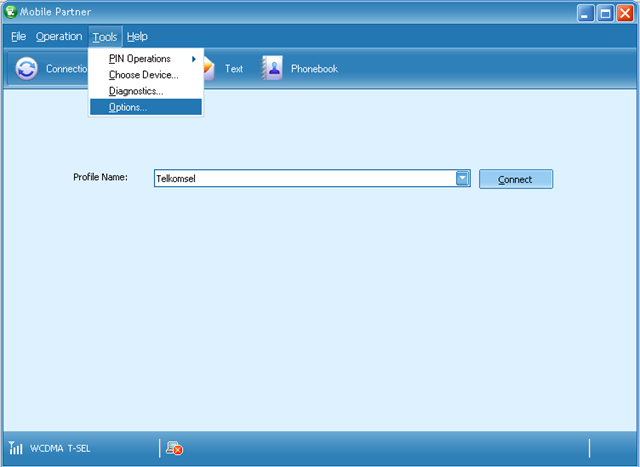Close the Mobile Partner window
This screenshot has width=640, height=467.
(625, 13)
